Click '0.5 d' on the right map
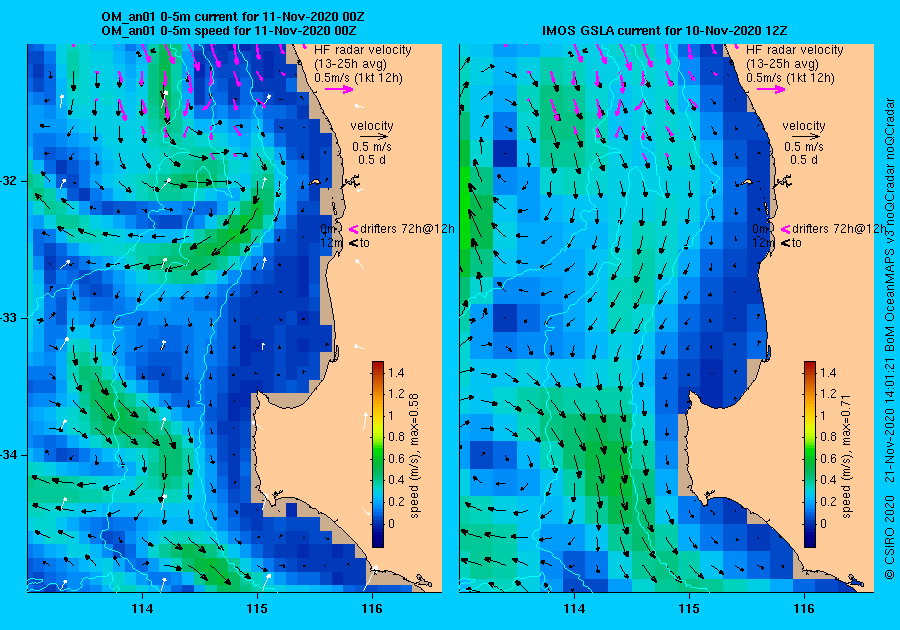 (x=804, y=160)
